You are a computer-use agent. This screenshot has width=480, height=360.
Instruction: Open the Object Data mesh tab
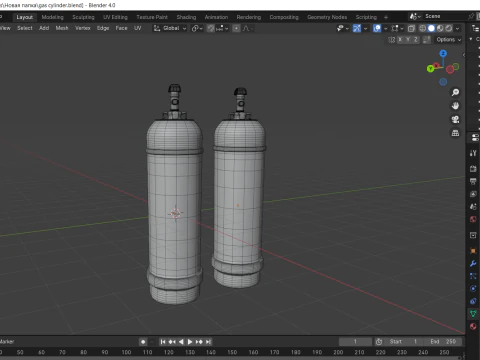(473, 314)
